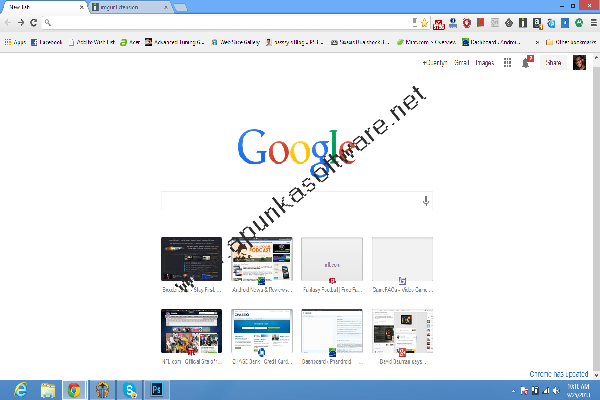
Task: Open the Dashboard bookmark in bookmarks bar
Action: 491,42
